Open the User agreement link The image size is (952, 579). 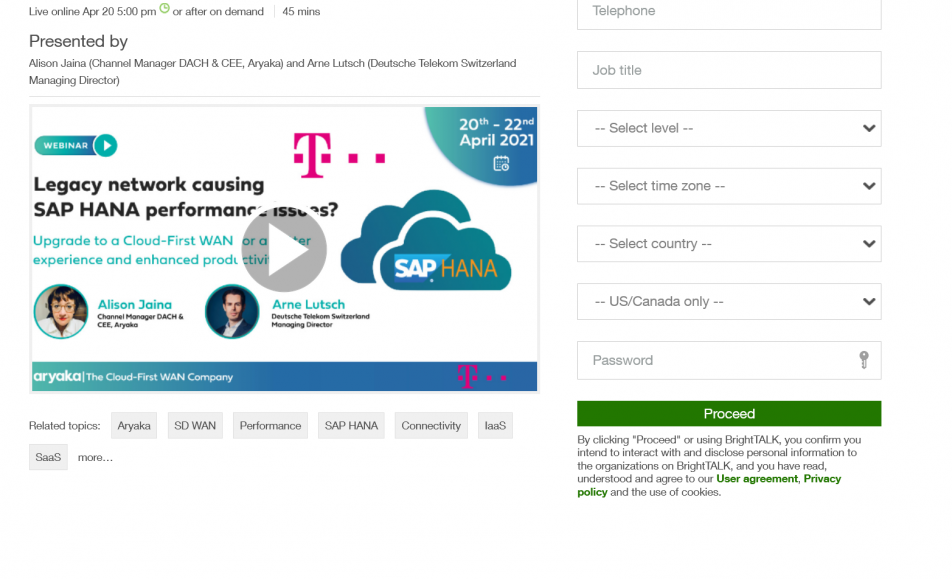click(x=756, y=478)
